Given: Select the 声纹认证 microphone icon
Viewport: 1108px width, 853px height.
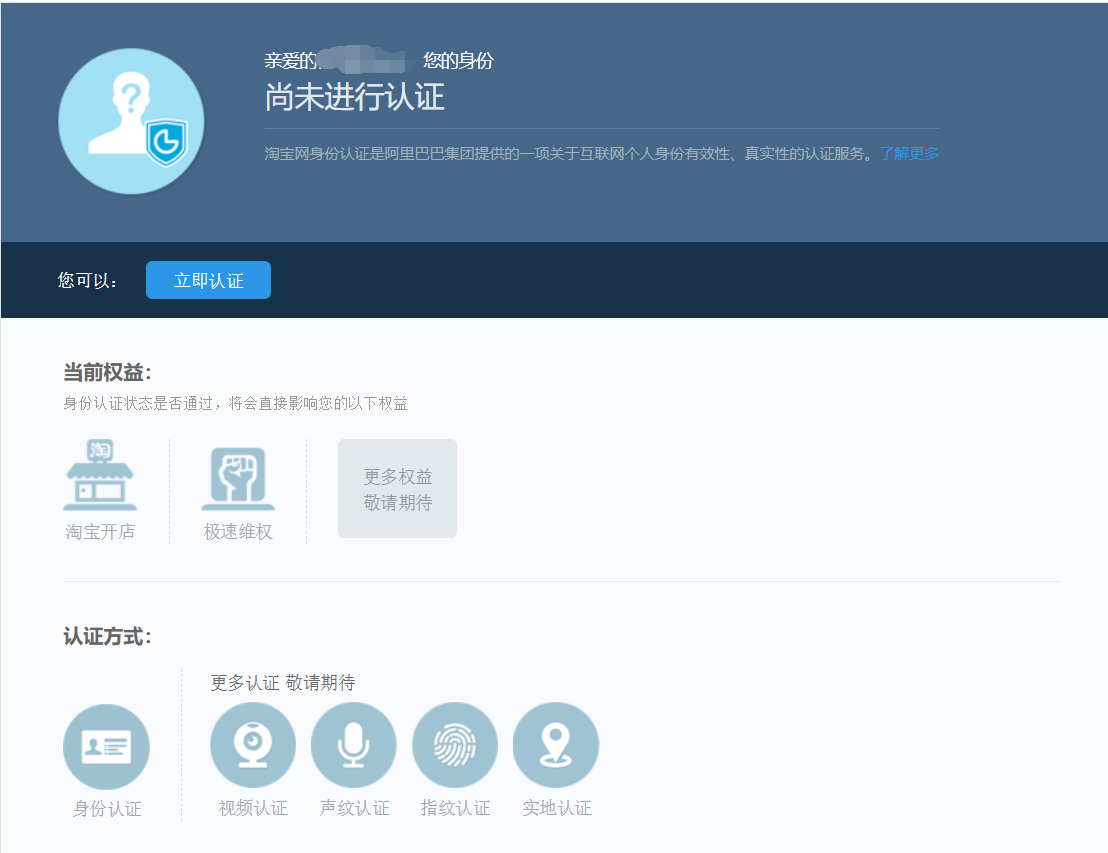Looking at the screenshot, I should pyautogui.click(x=354, y=744).
